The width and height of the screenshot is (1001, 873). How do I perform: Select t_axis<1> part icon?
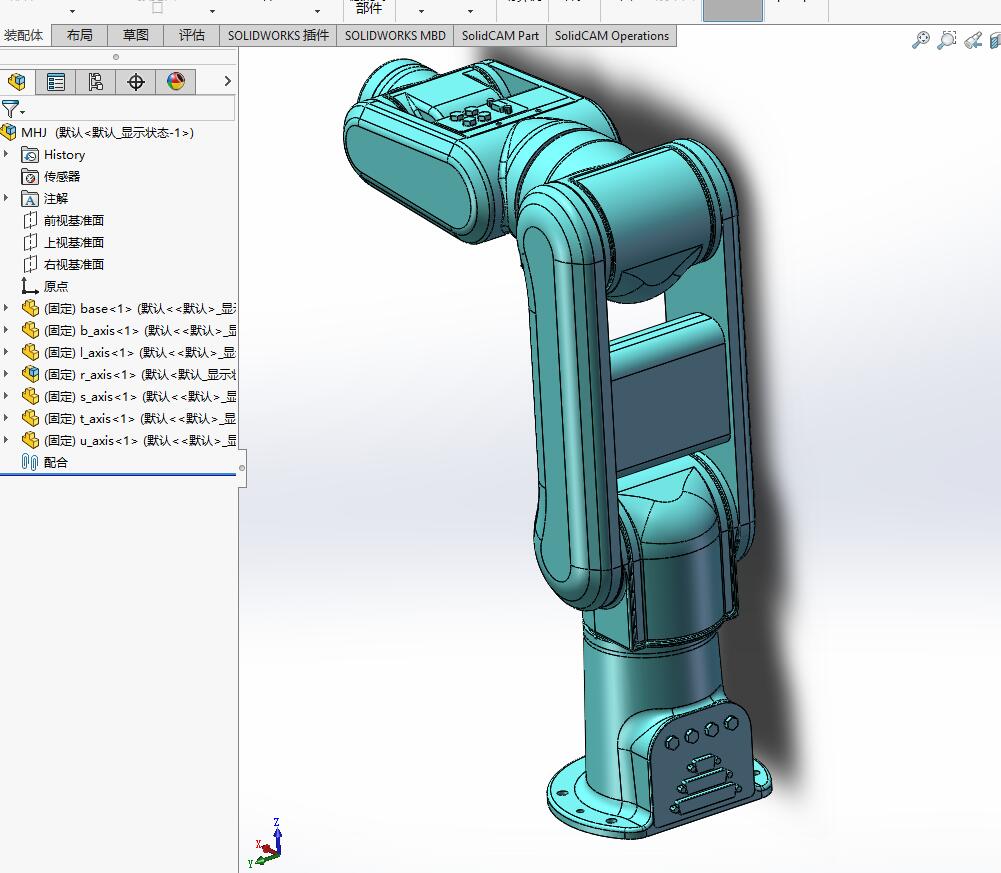tap(30, 418)
